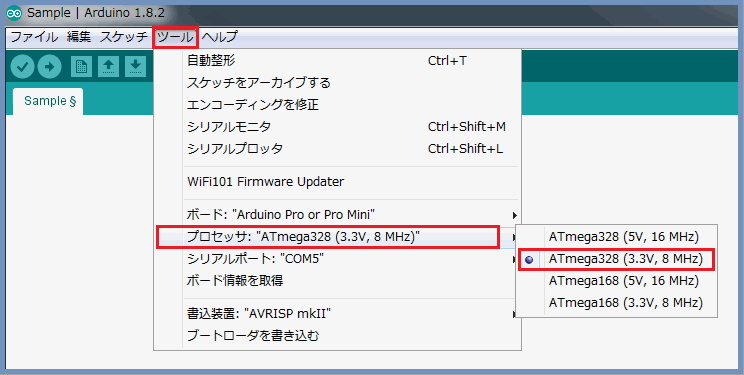Image resolution: width=744 pixels, height=375 pixels.
Task: Click the Verify checkmark toolbar icon
Action: pos(22,67)
